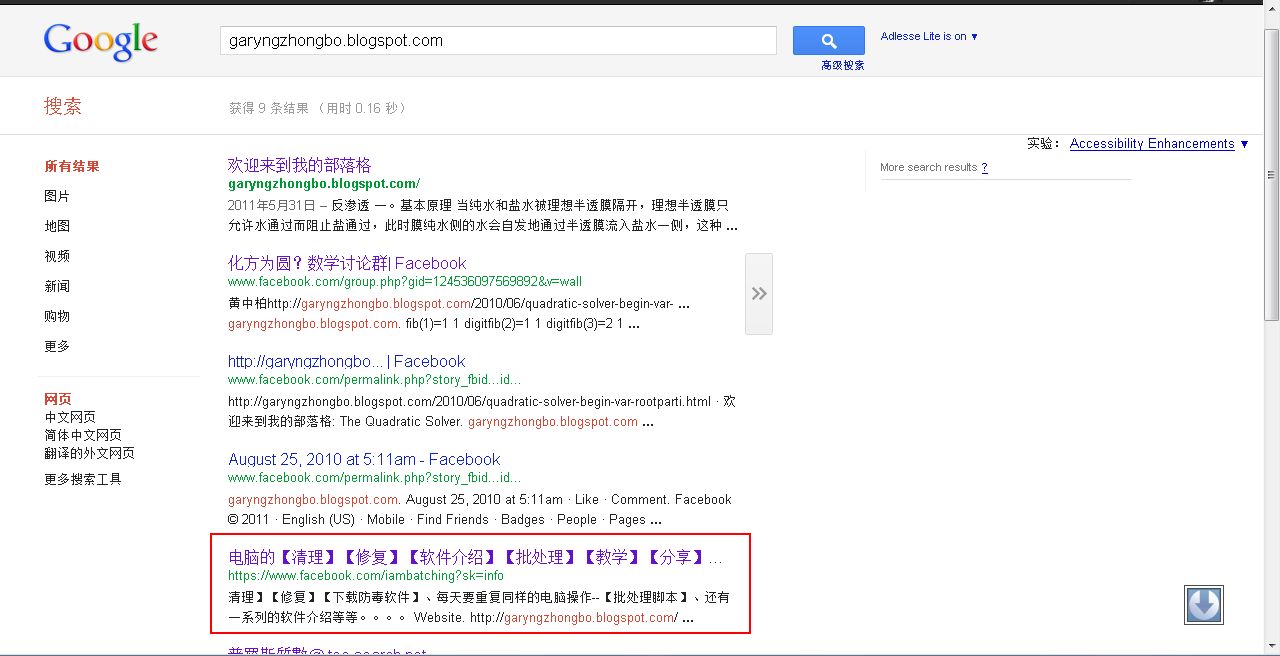Expand the Adlesse Lite is on dropdown
Viewport: 1280px width, 656px height.
tap(929, 36)
